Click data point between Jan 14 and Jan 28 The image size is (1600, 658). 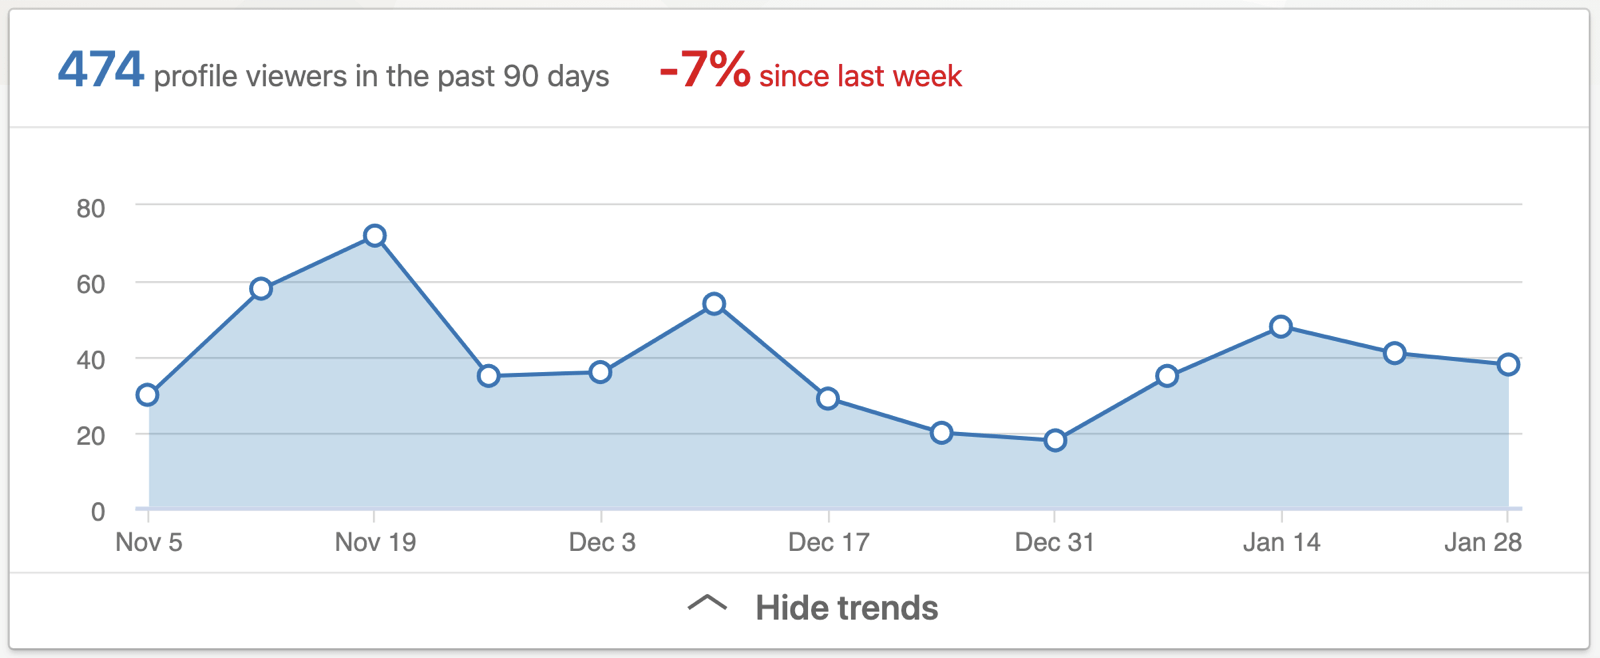[x=1395, y=353]
